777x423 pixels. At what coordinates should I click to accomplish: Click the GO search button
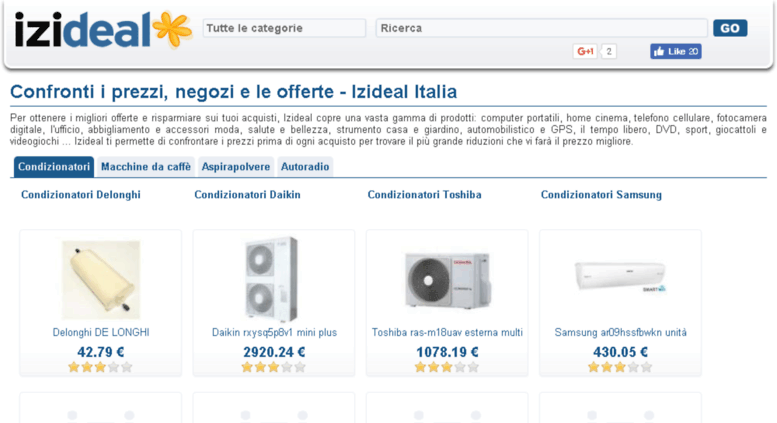click(730, 28)
